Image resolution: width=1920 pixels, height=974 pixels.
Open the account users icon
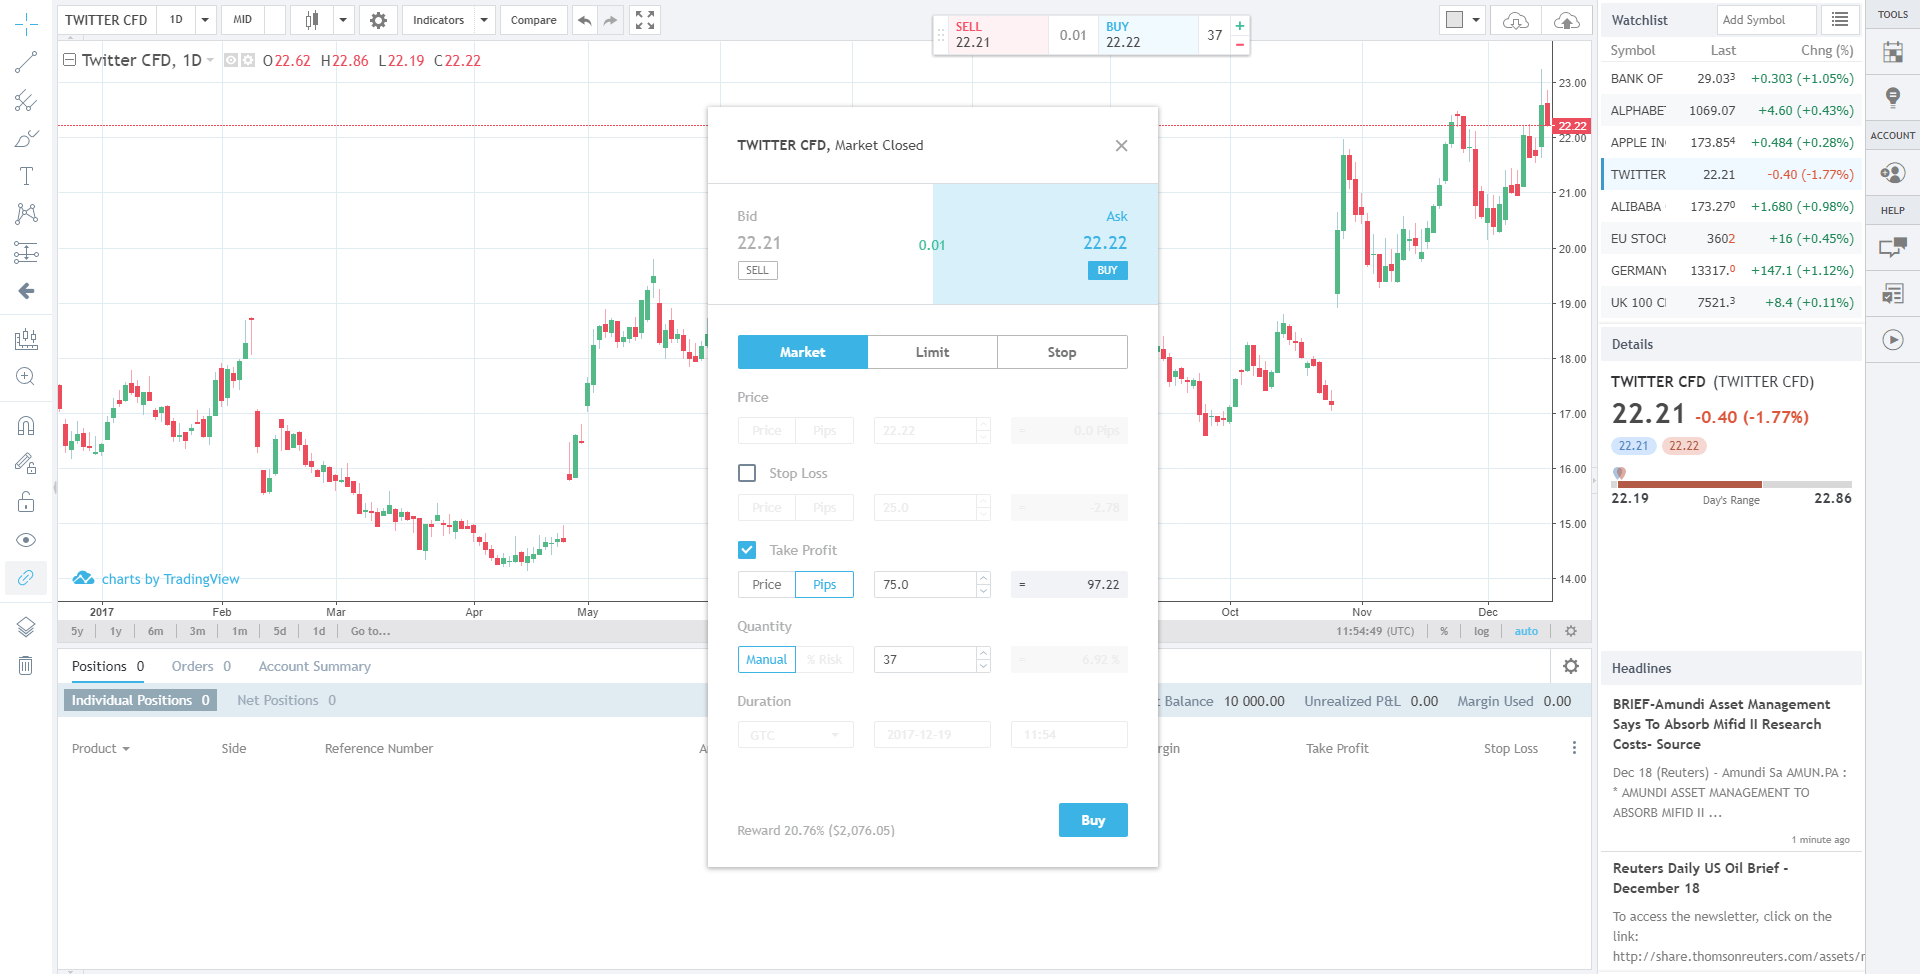point(1893,173)
